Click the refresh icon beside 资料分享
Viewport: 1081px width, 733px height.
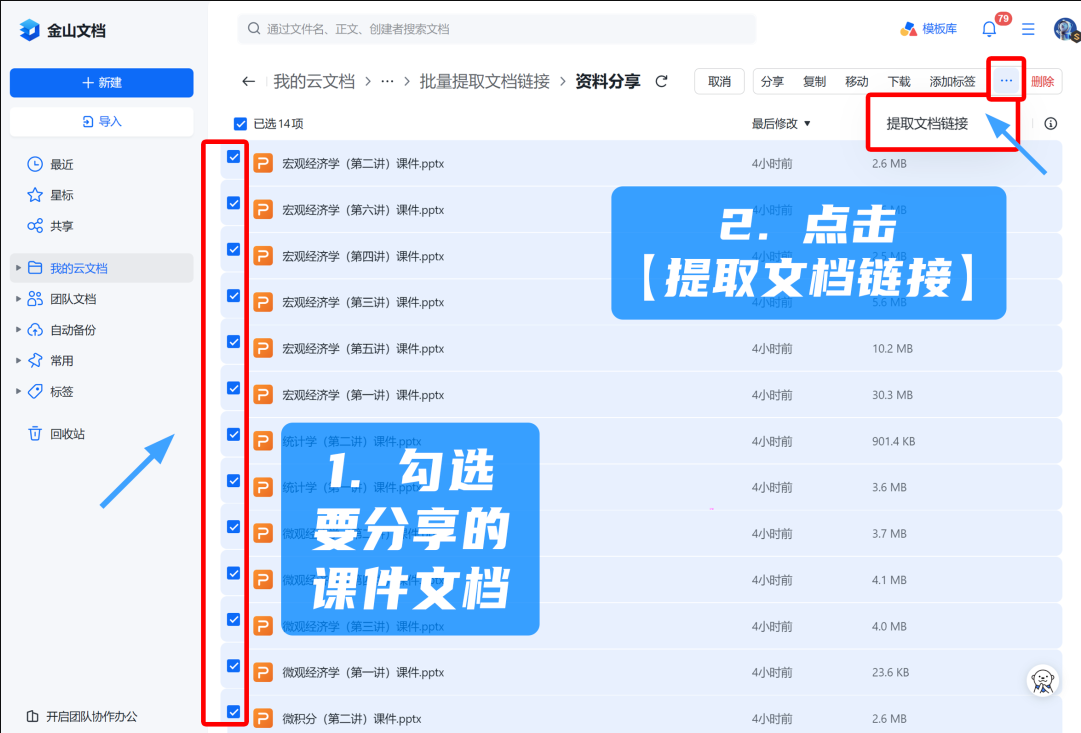tap(661, 82)
